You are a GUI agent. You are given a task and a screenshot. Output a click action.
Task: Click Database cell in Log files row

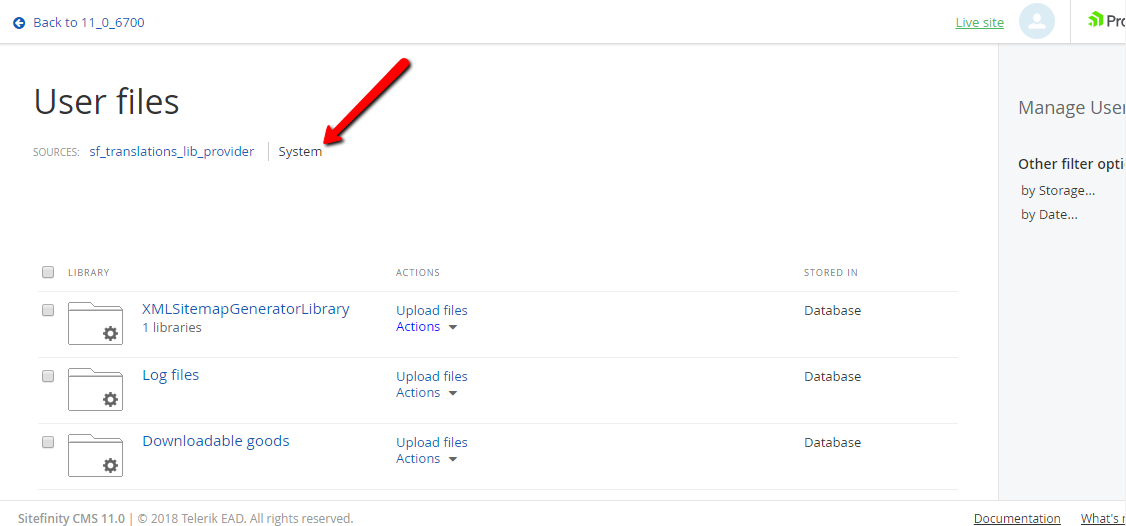click(x=832, y=377)
